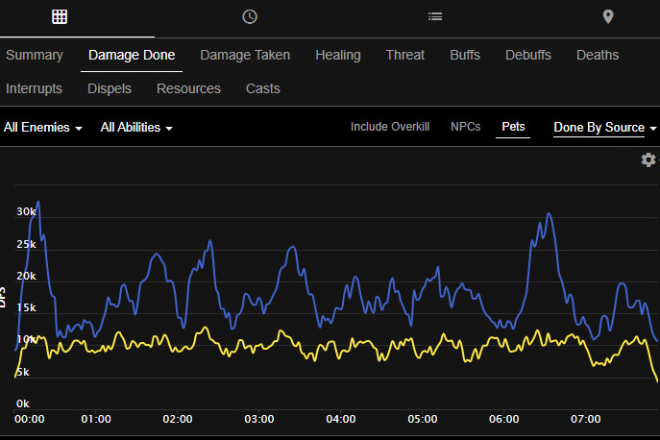Open the Deaths tab
660x440 pixels.
tap(598, 55)
